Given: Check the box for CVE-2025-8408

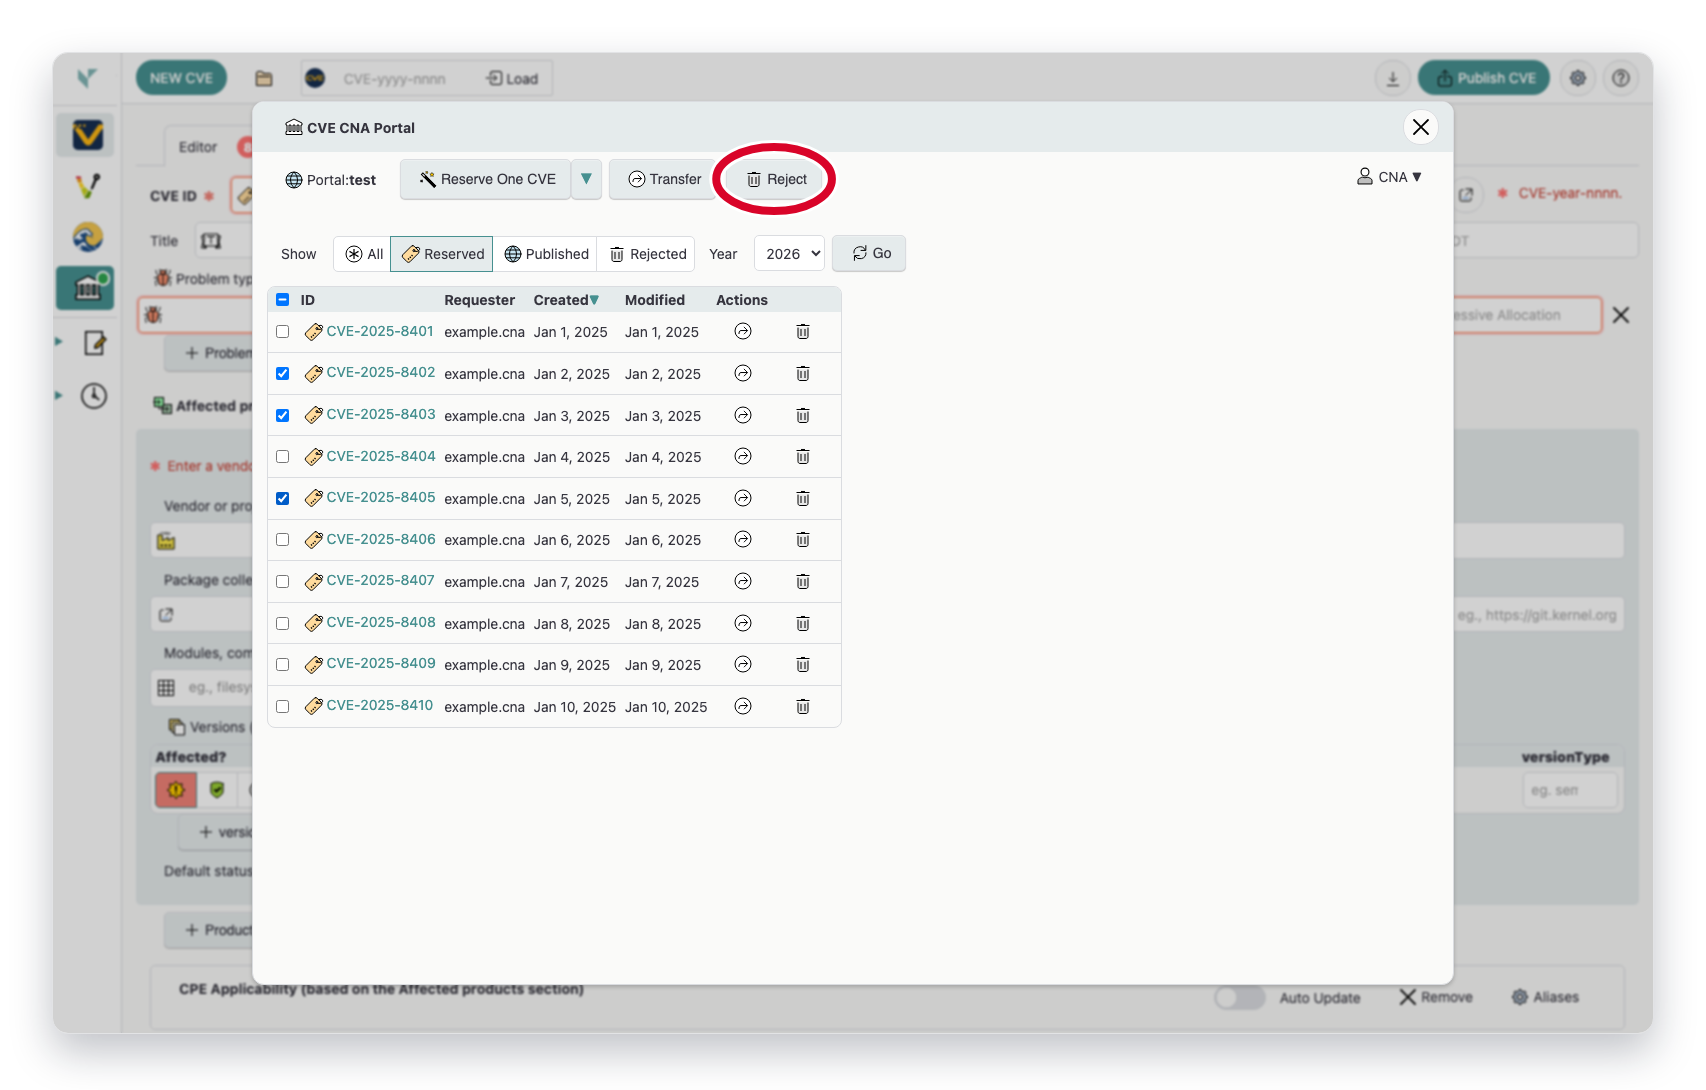Looking at the screenshot, I should tap(283, 623).
